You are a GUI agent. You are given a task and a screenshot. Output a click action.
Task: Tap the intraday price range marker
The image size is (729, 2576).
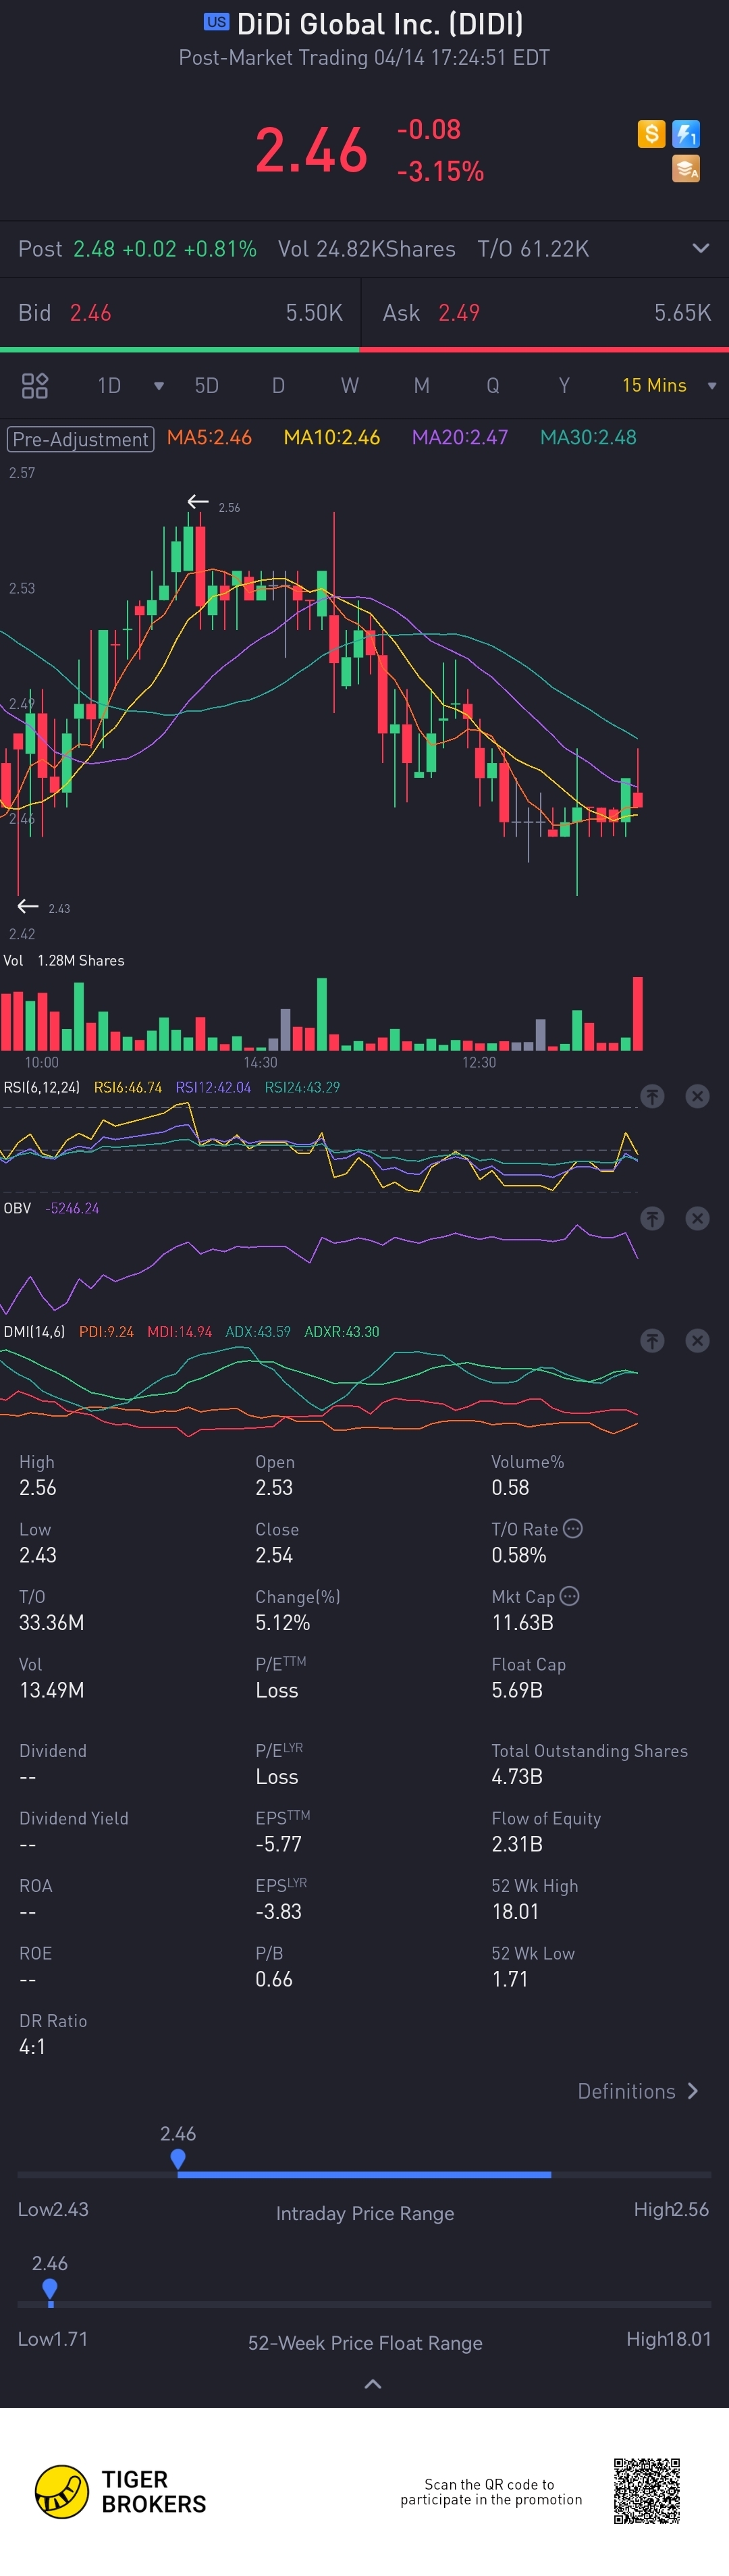click(178, 2159)
